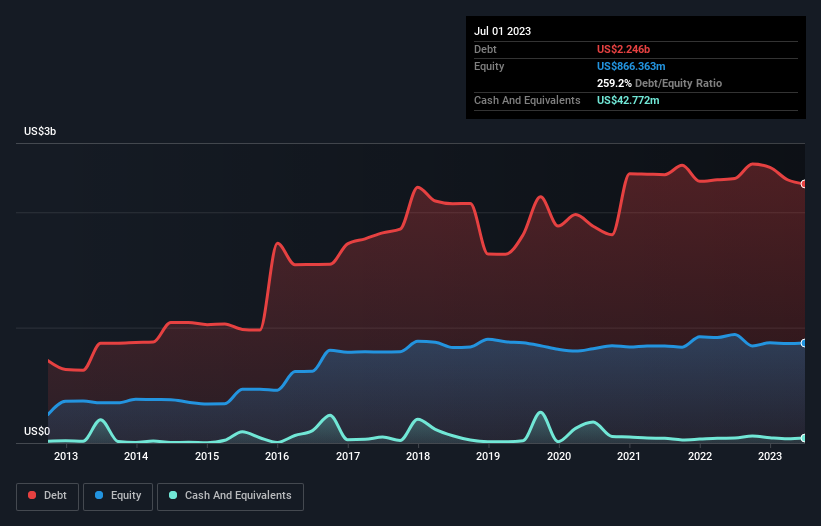Viewport: 821px width, 526px height.
Task: Toggle the Cash And Equivalents legend button
Action: point(230,496)
